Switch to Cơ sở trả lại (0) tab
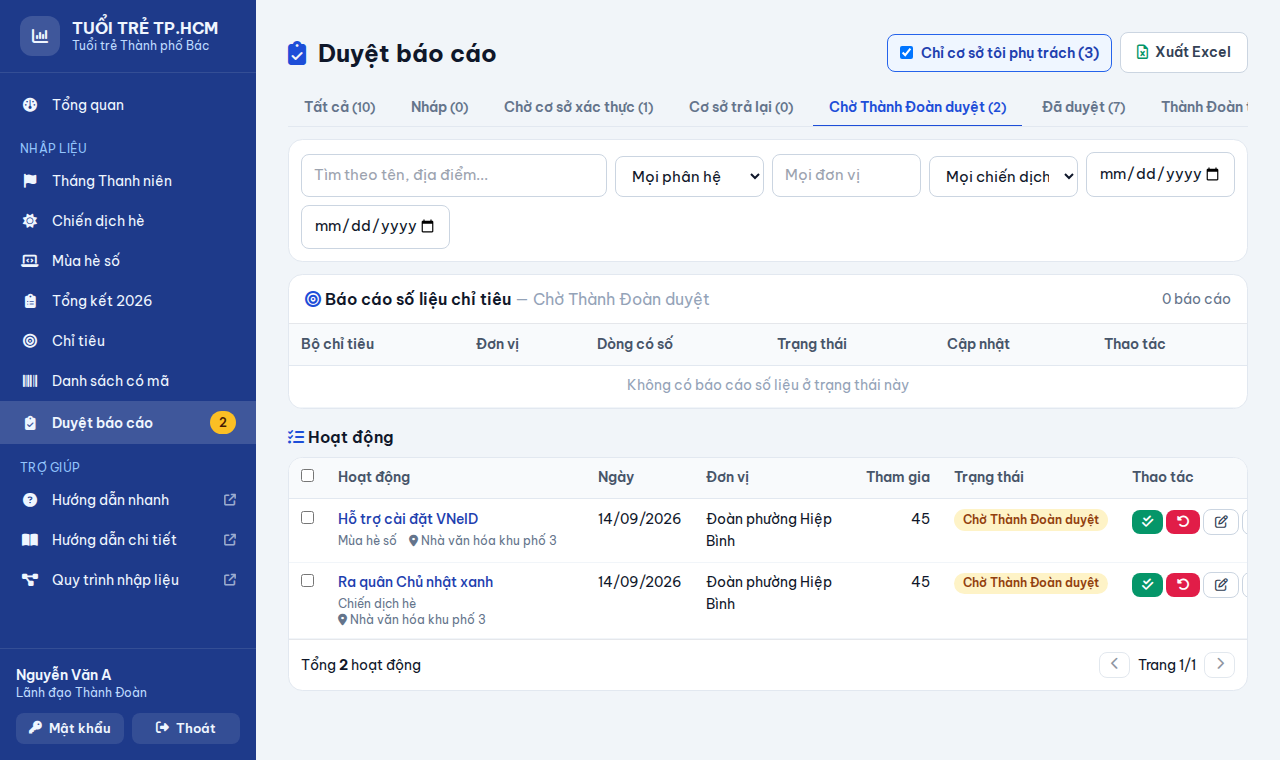 point(741,107)
